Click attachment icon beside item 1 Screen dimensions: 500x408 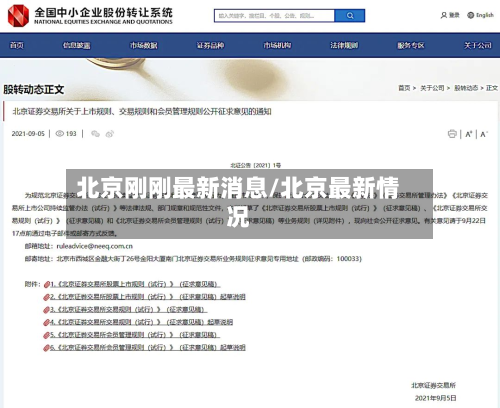tap(47, 285)
